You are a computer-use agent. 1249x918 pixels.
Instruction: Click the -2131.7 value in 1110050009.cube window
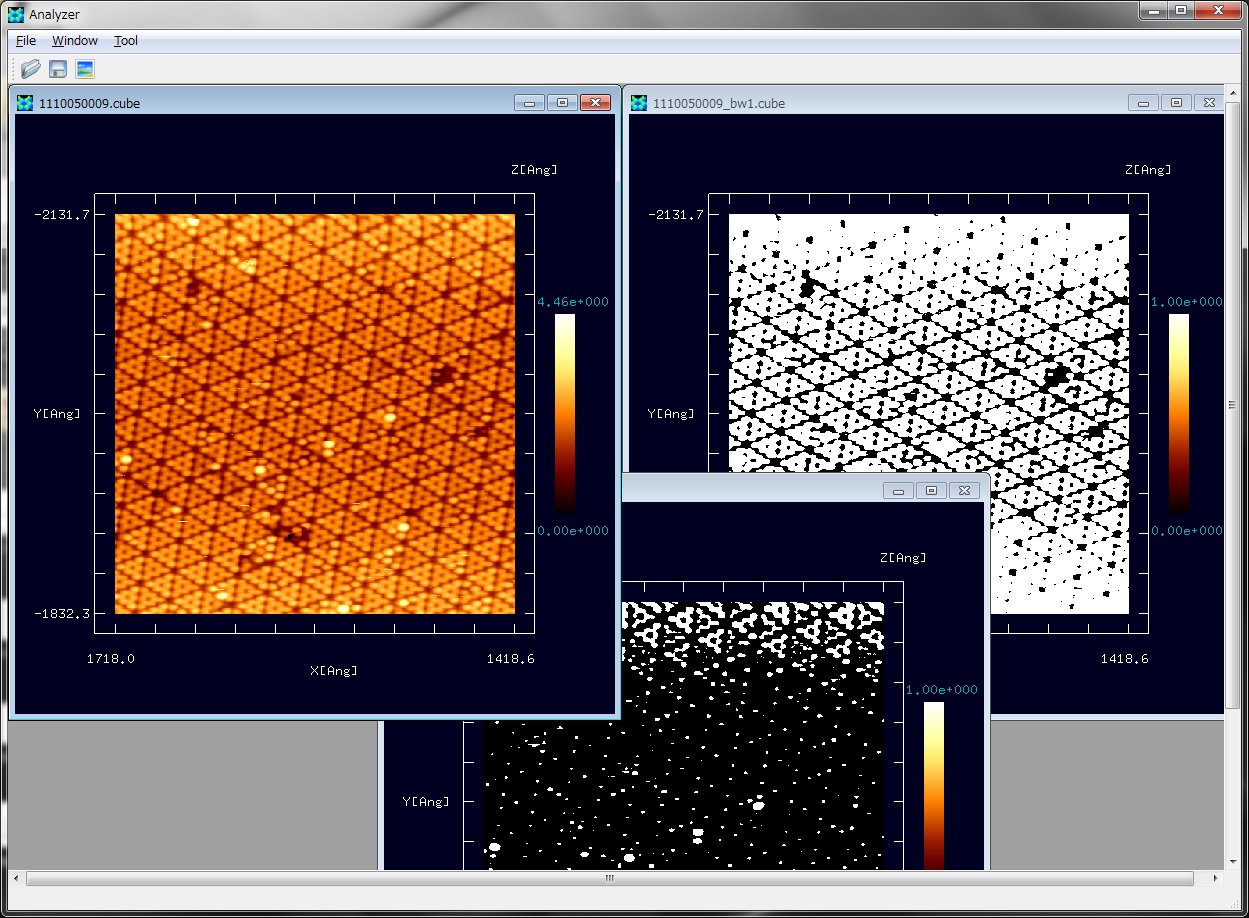tap(61, 214)
